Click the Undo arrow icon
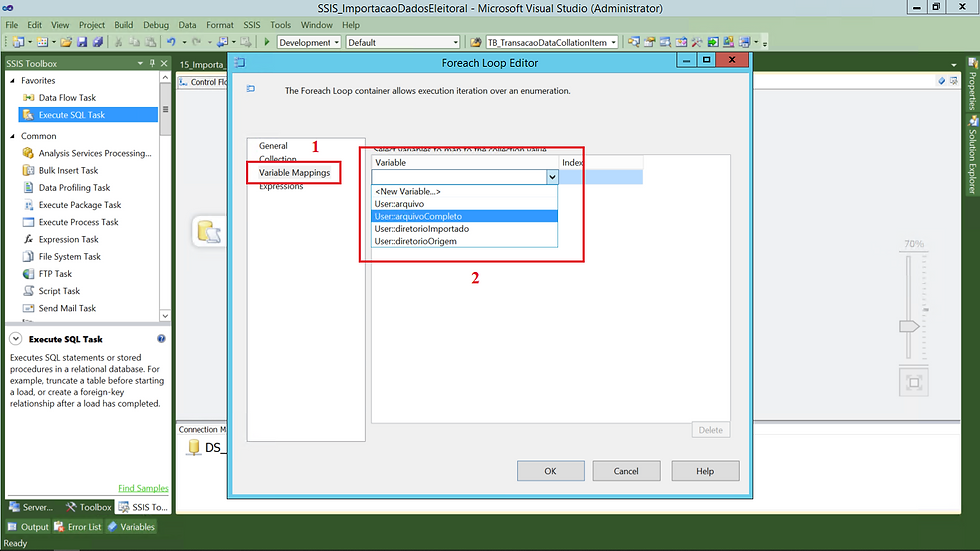Image resolution: width=980 pixels, height=551 pixels. click(x=171, y=42)
